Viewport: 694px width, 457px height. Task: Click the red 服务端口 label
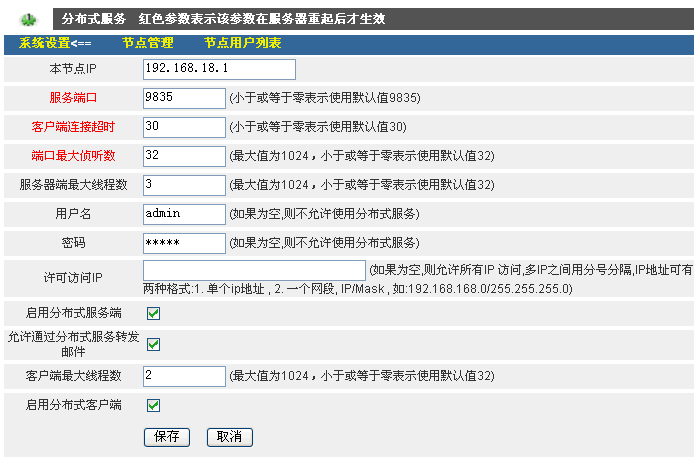coord(73,98)
